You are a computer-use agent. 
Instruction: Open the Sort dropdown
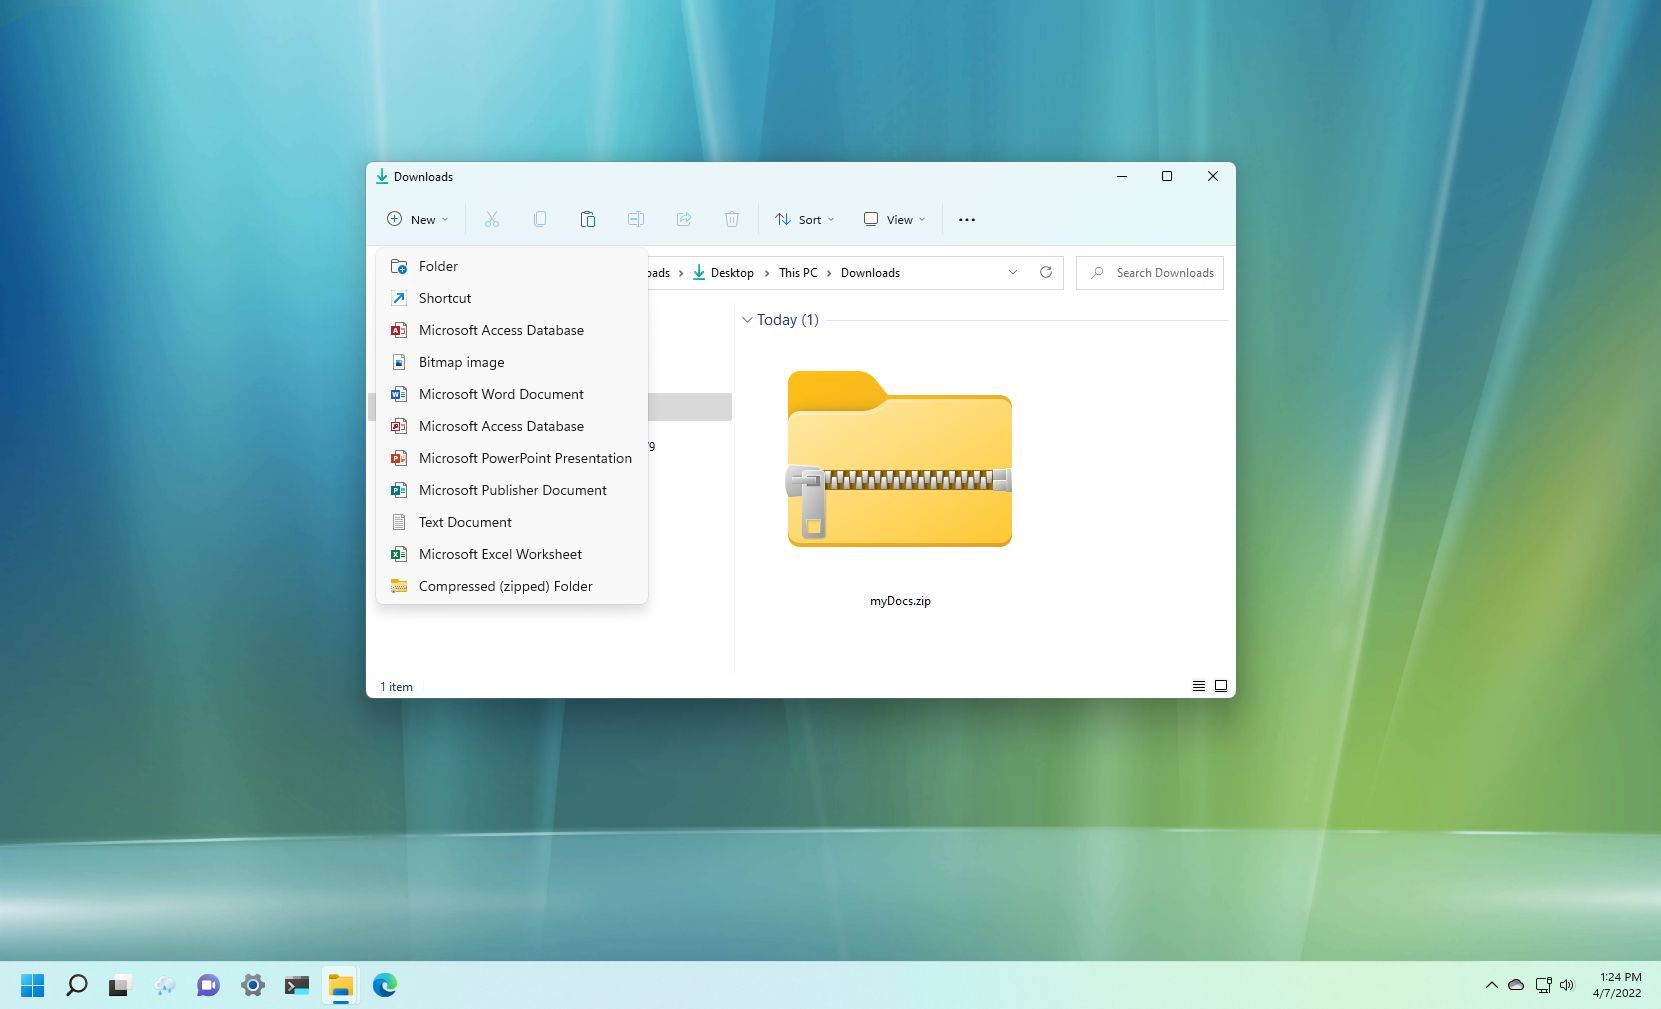[804, 219]
